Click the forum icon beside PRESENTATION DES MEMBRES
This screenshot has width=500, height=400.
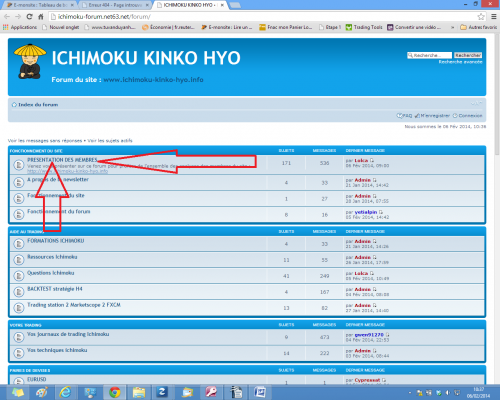19,165
